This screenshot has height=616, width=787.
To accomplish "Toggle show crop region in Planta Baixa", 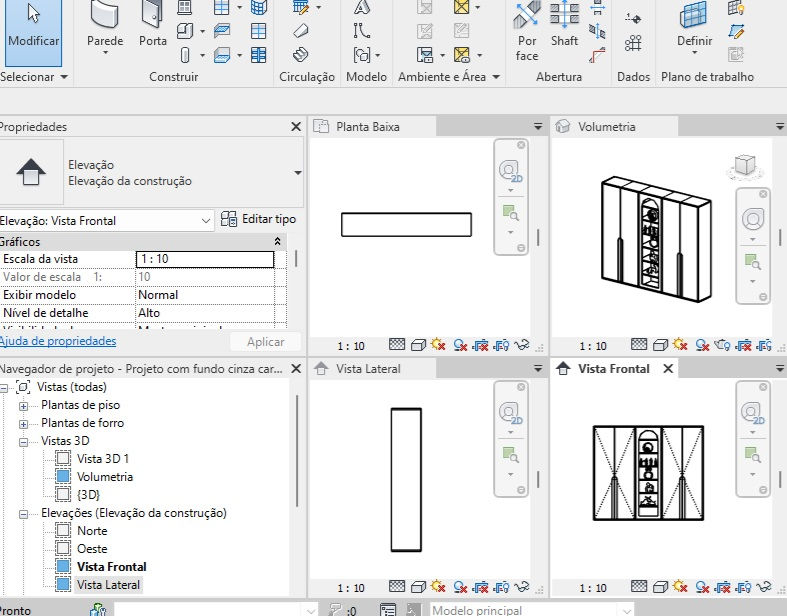I will pos(501,345).
